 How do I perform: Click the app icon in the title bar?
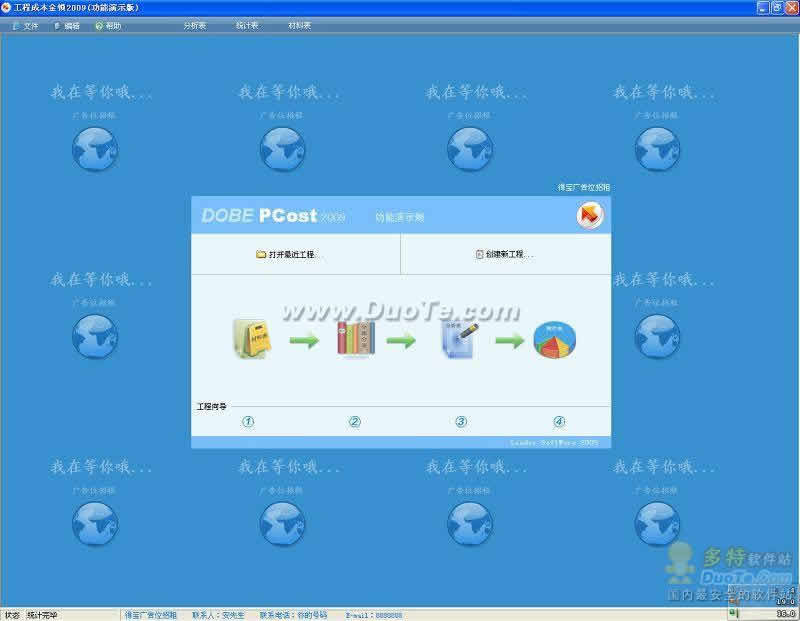point(6,8)
